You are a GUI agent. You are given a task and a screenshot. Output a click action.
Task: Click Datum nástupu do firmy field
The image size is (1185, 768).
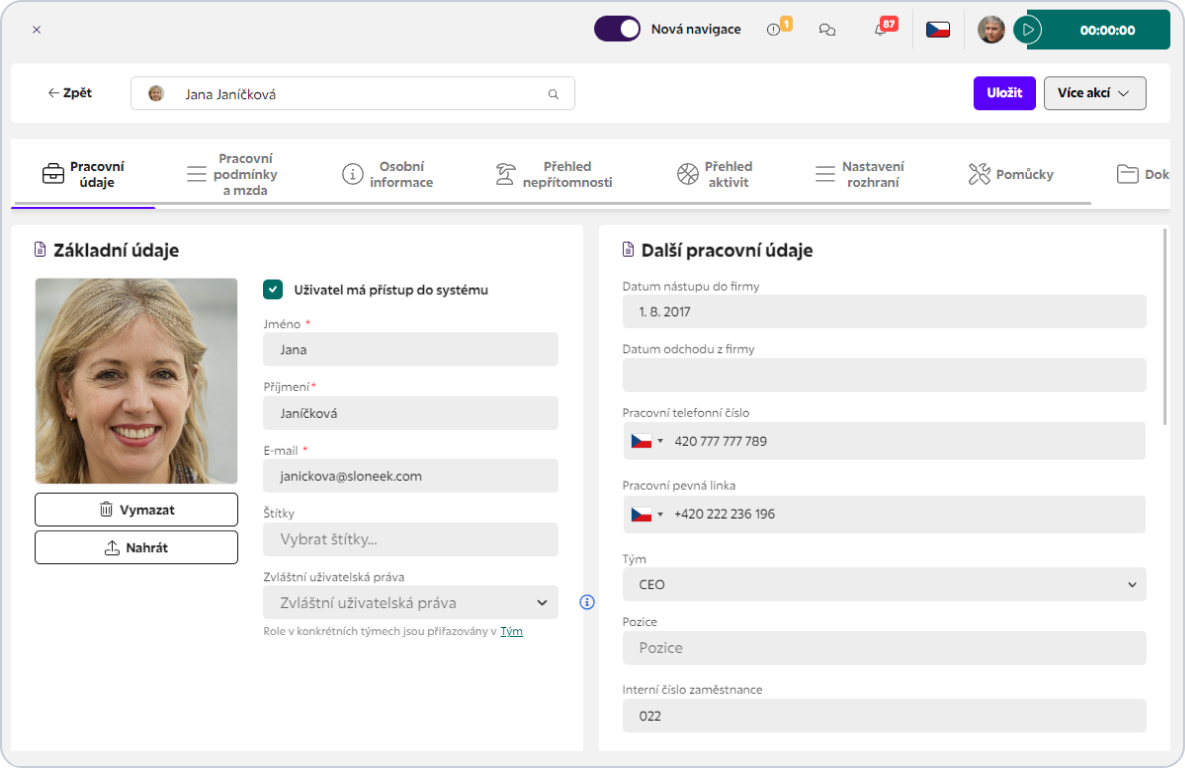point(884,311)
